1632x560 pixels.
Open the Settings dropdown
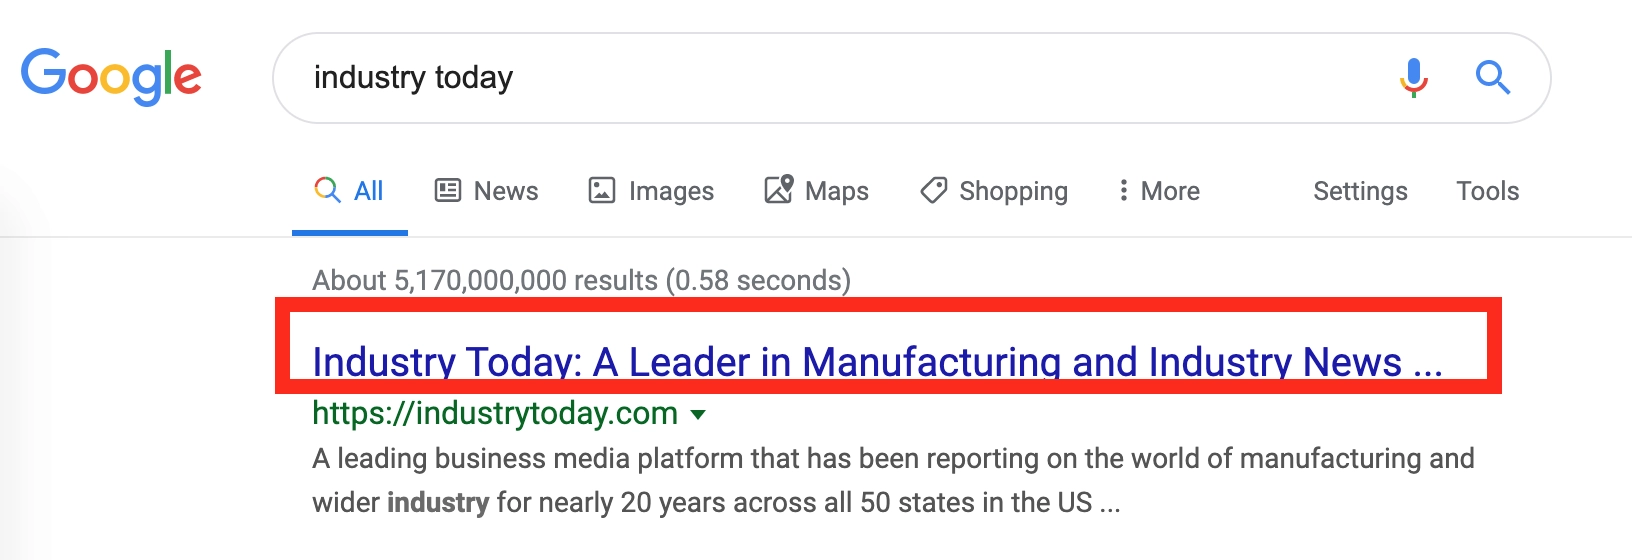(x=1360, y=191)
